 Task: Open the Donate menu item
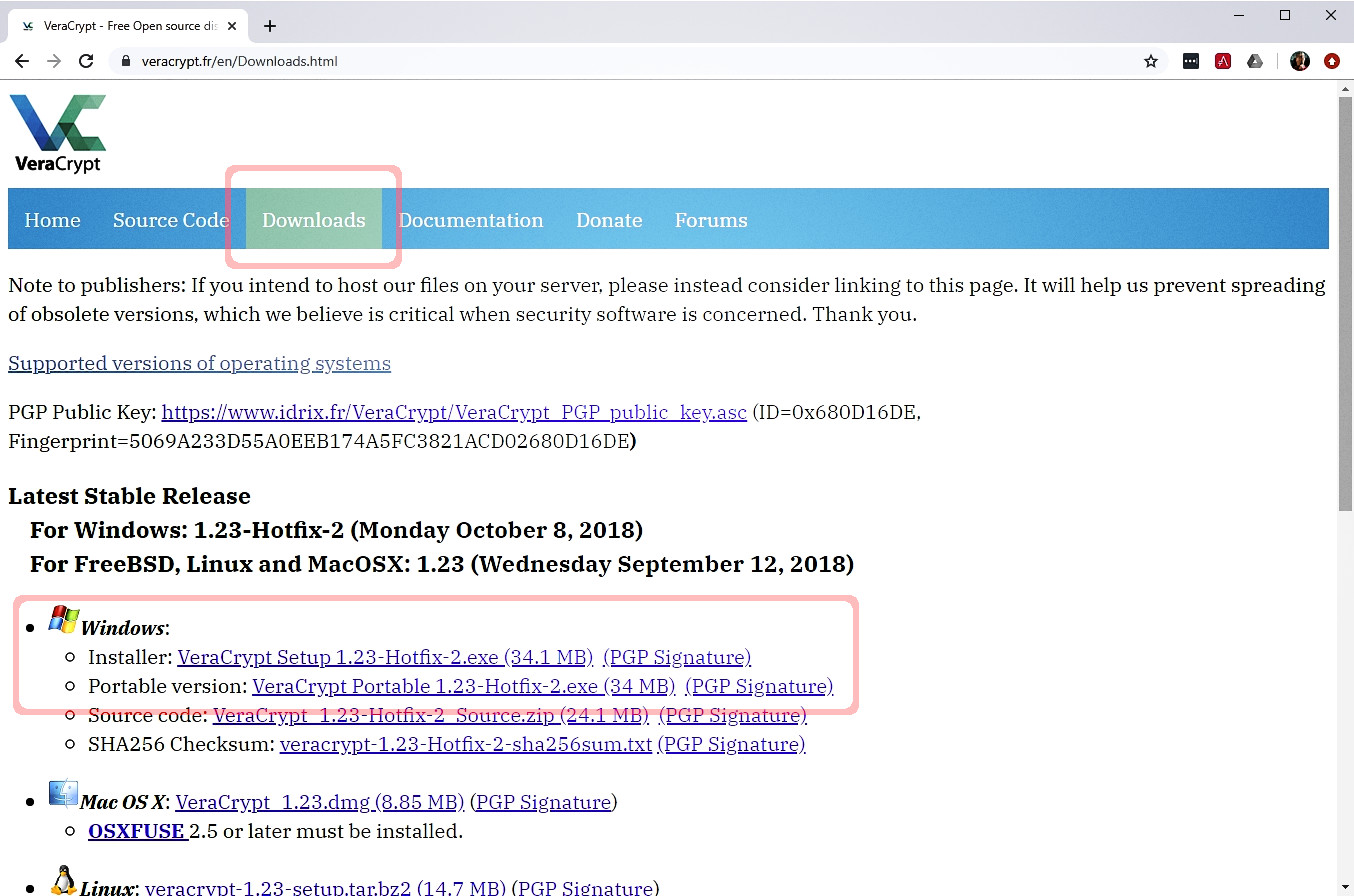click(609, 220)
